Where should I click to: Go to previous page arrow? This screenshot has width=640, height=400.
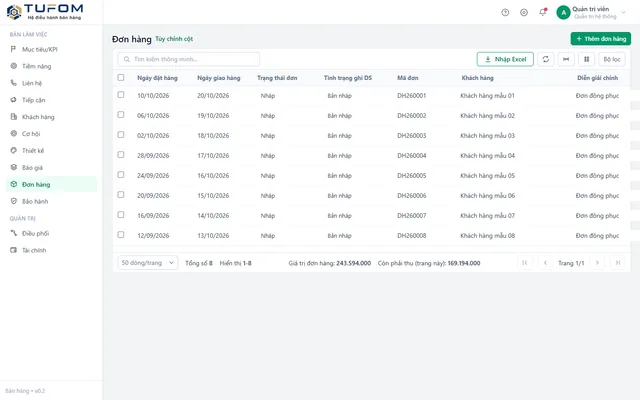tap(545, 263)
